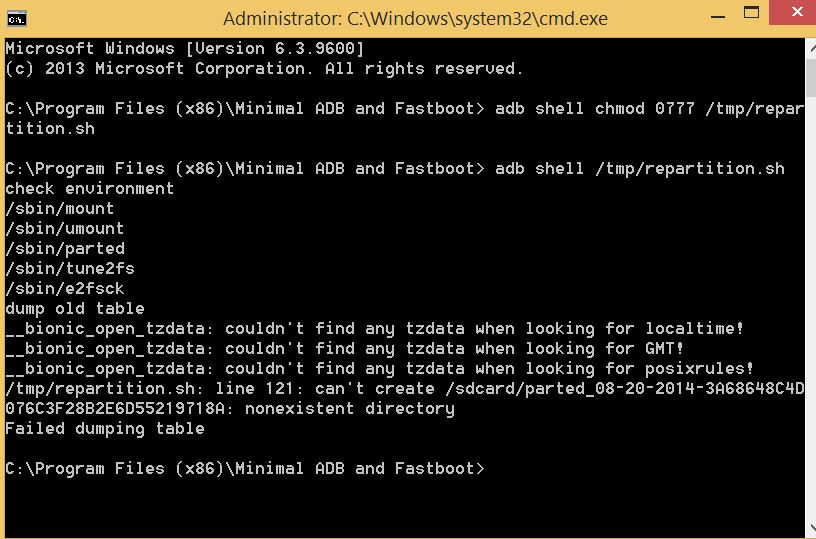Maximize the cmd.exe window
This screenshot has width=816, height=539.
tap(751, 13)
